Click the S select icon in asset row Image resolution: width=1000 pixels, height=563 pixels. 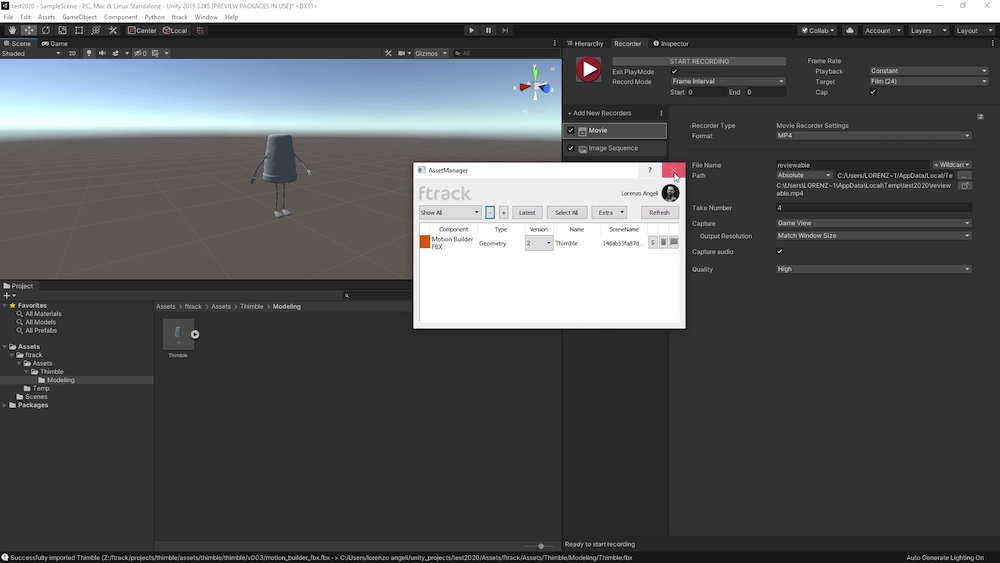652,242
